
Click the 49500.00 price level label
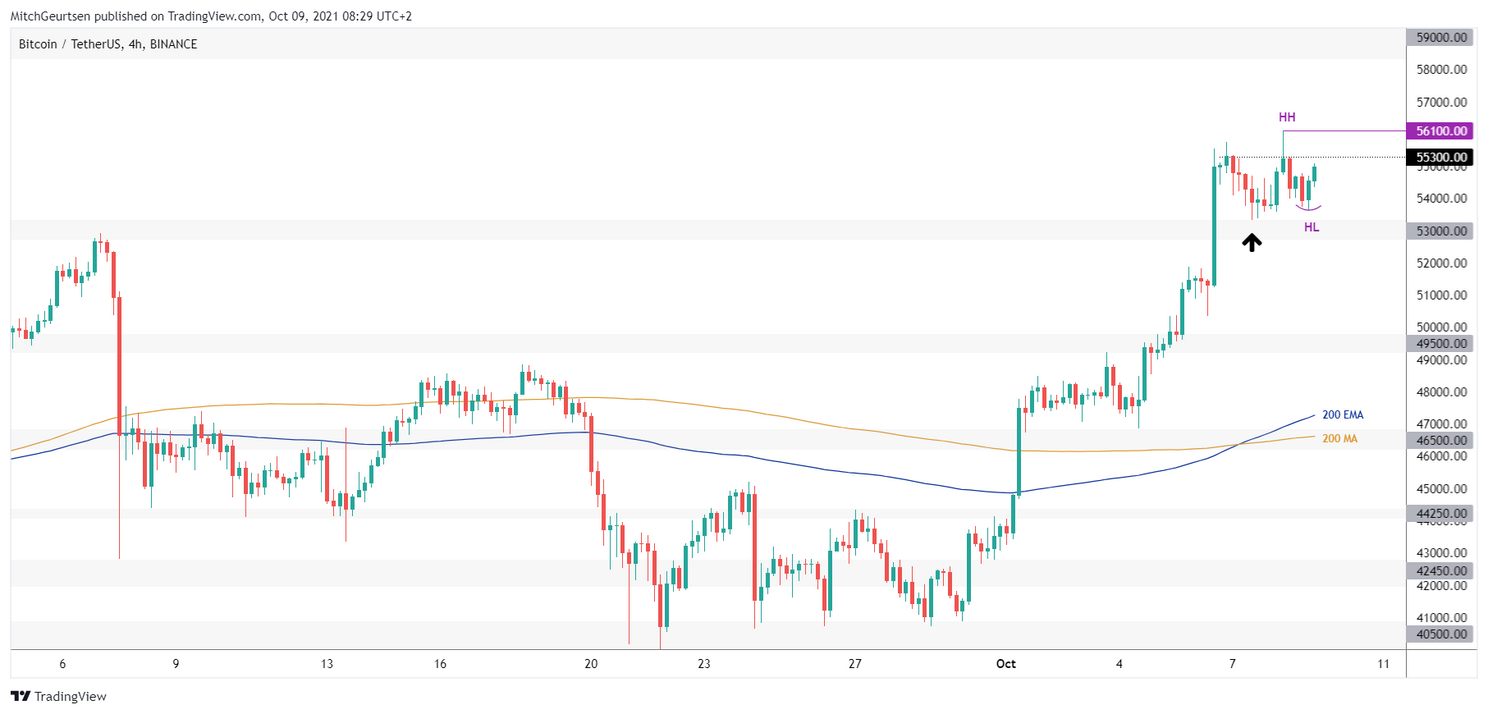pyautogui.click(x=1439, y=343)
